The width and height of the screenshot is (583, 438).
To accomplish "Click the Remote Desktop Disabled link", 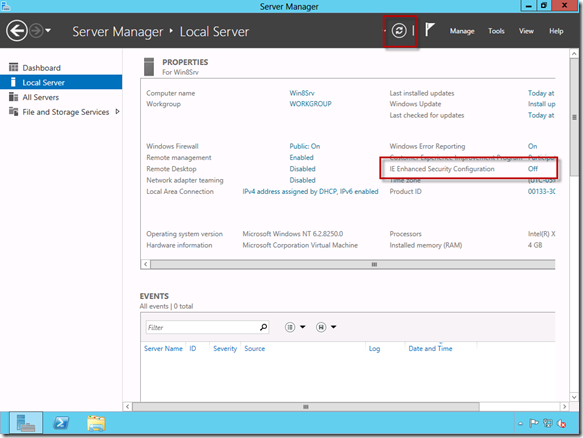I will [302, 169].
